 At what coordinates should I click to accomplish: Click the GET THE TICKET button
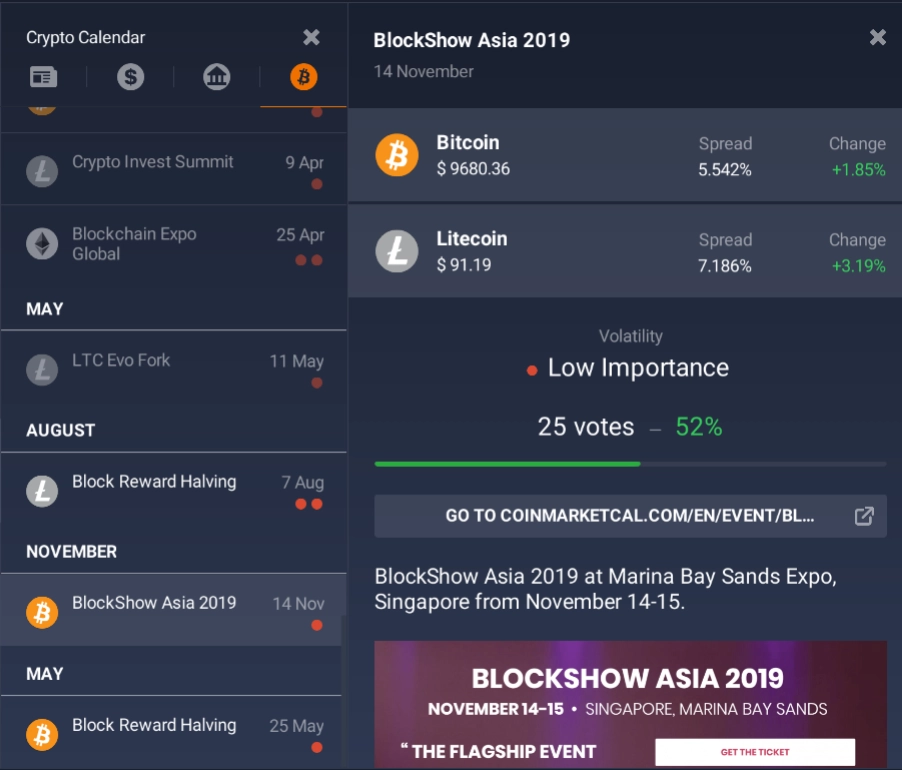click(754, 751)
